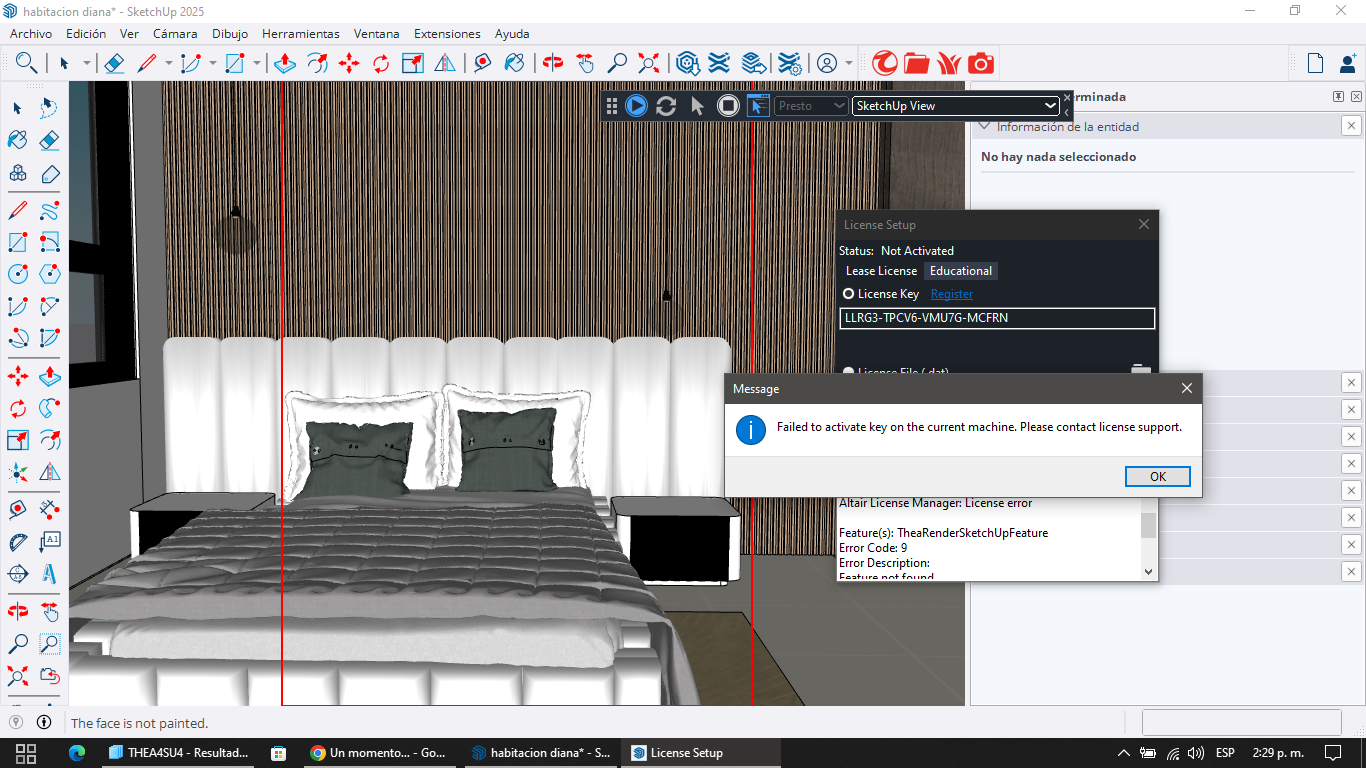Switch to THEA4SU4 taskbar window
Image resolution: width=1366 pixels, height=768 pixels.
179,753
